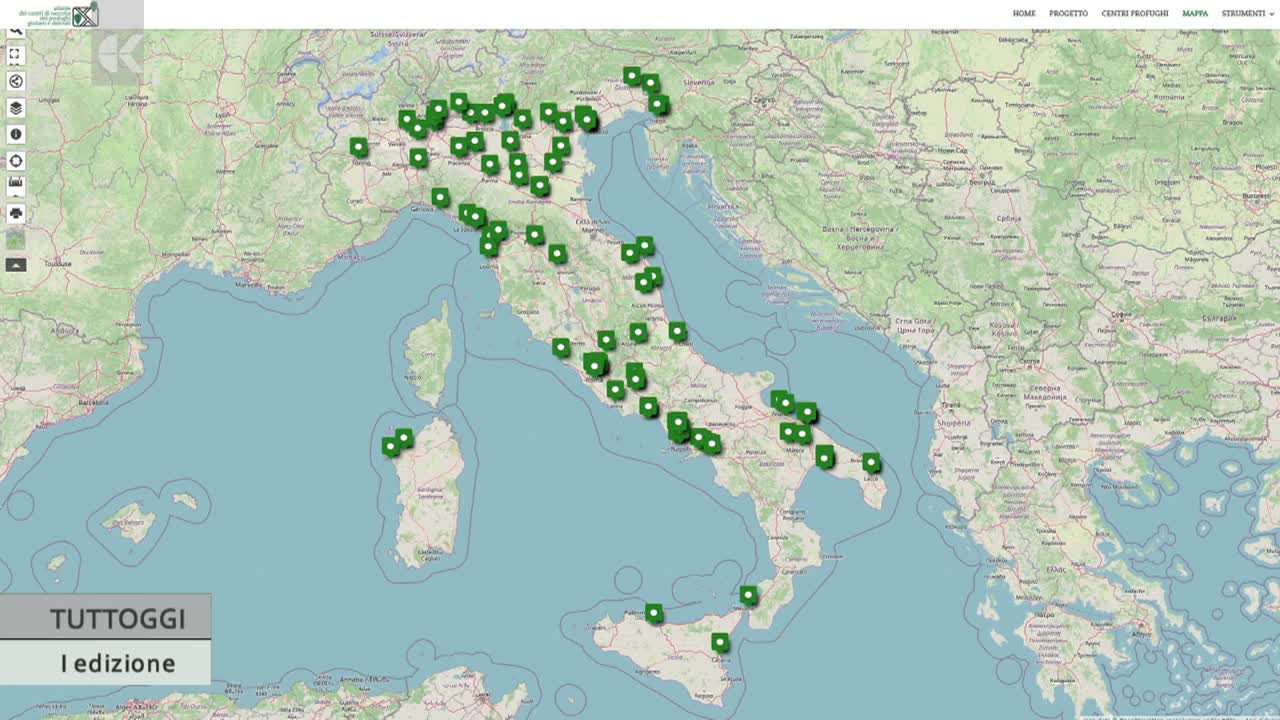Select the MAPPA navigation item
Image resolution: width=1280 pixels, height=720 pixels.
click(1194, 14)
